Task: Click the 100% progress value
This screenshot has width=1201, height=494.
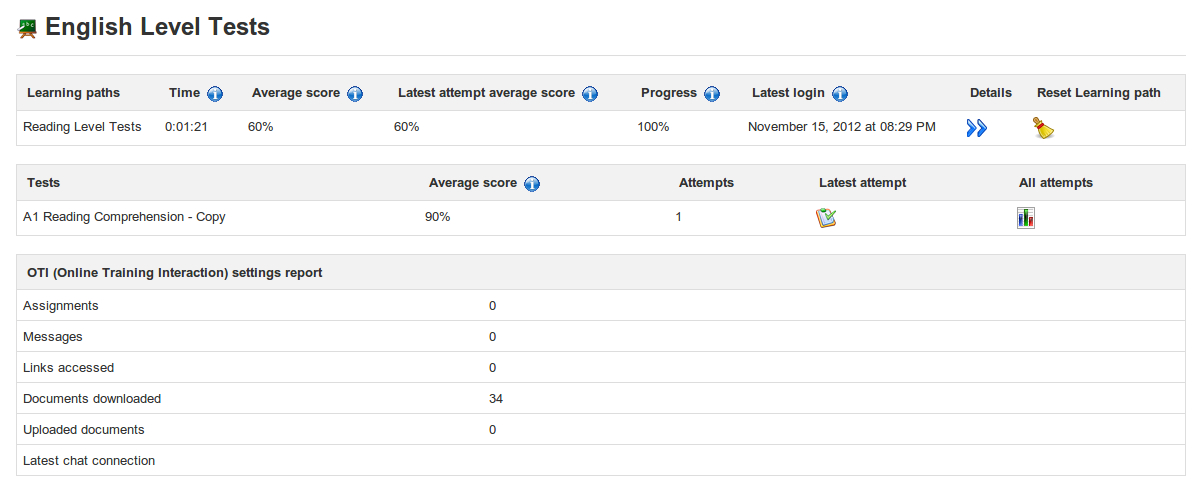Action: click(653, 127)
